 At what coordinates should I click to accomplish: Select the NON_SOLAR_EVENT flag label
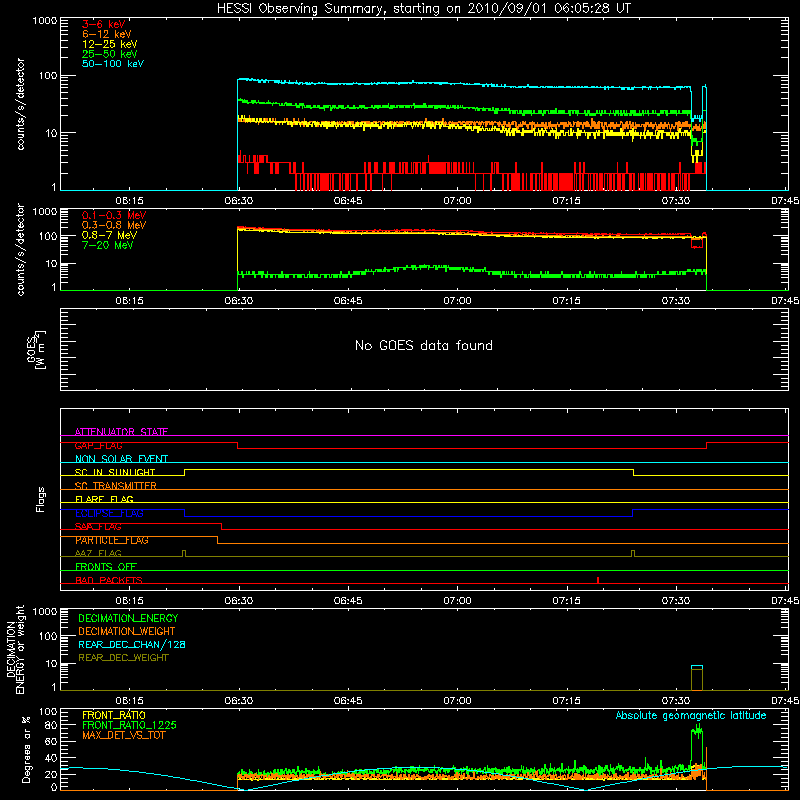click(x=121, y=459)
